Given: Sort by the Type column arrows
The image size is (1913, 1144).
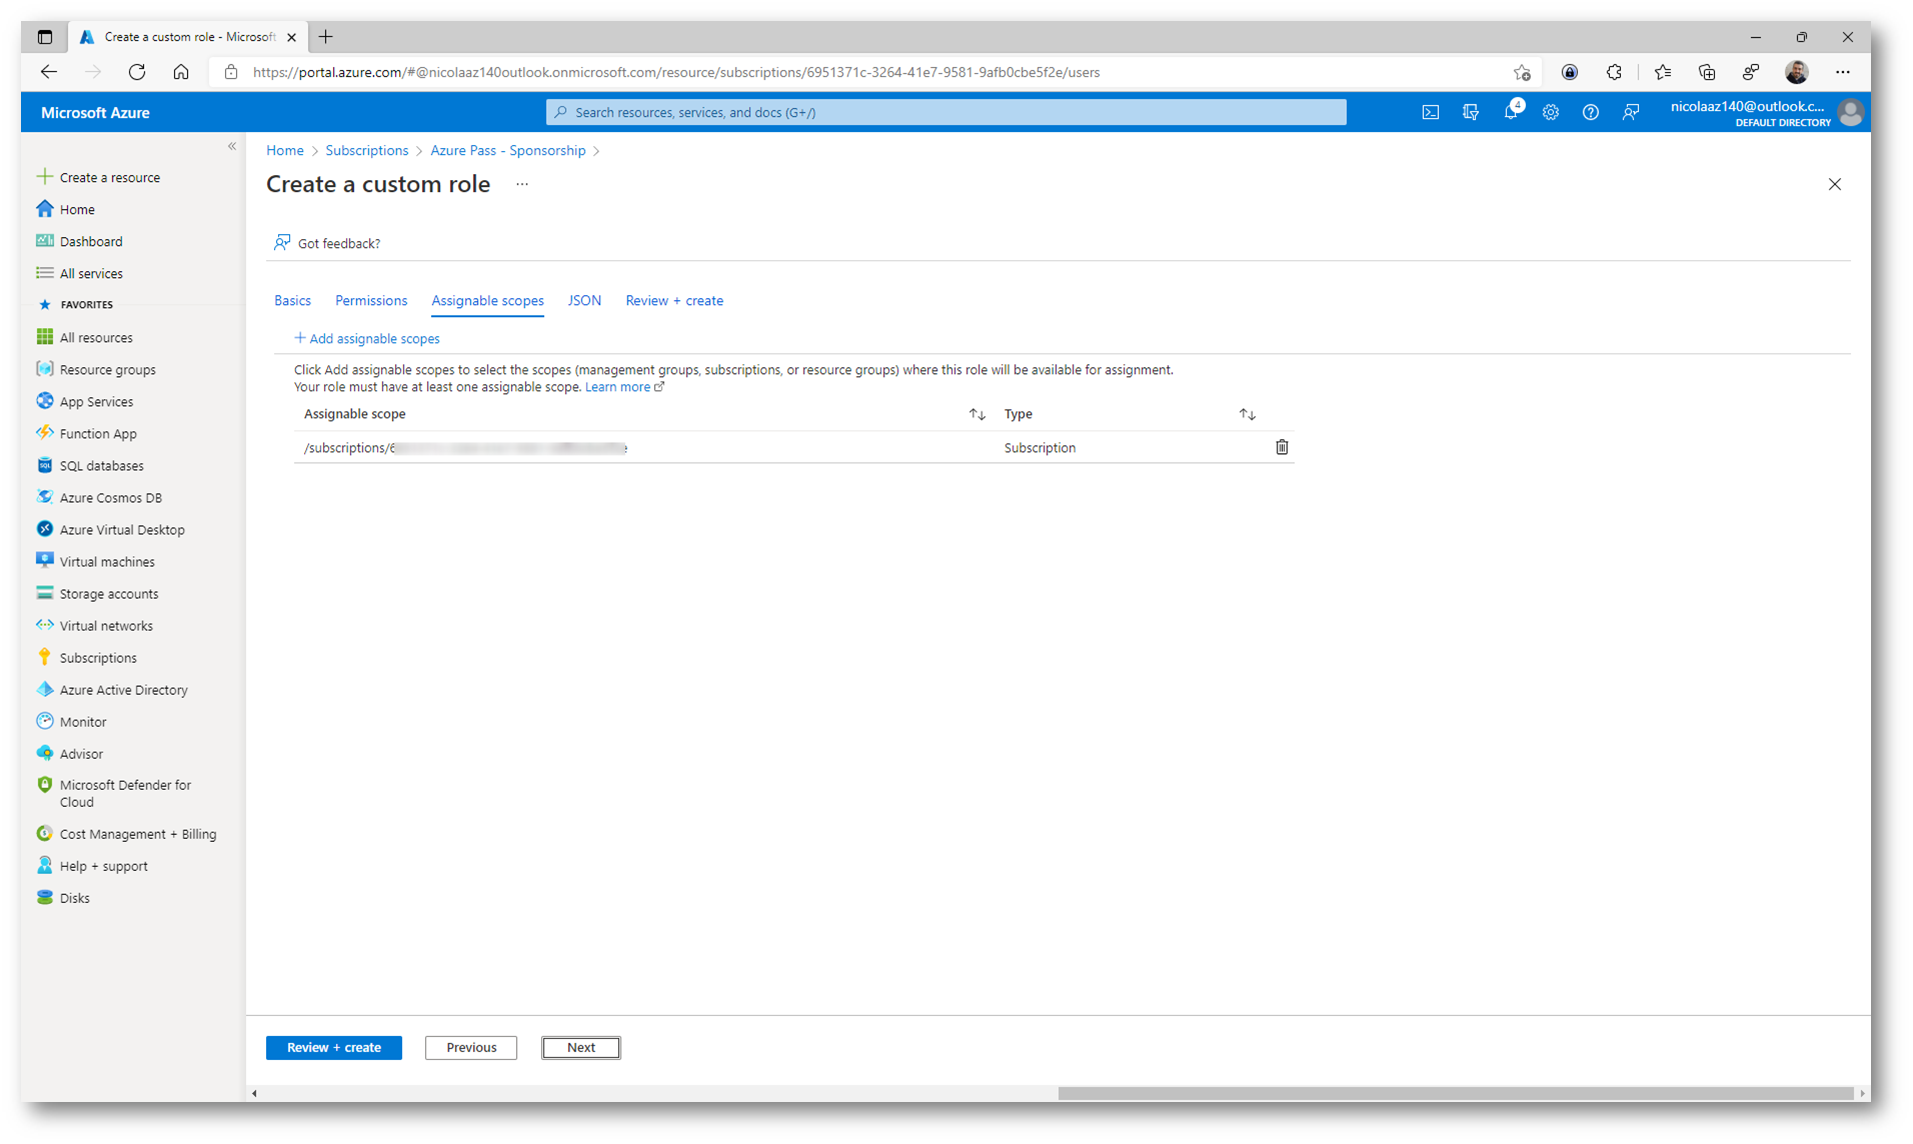Looking at the screenshot, I should coord(1247,414).
